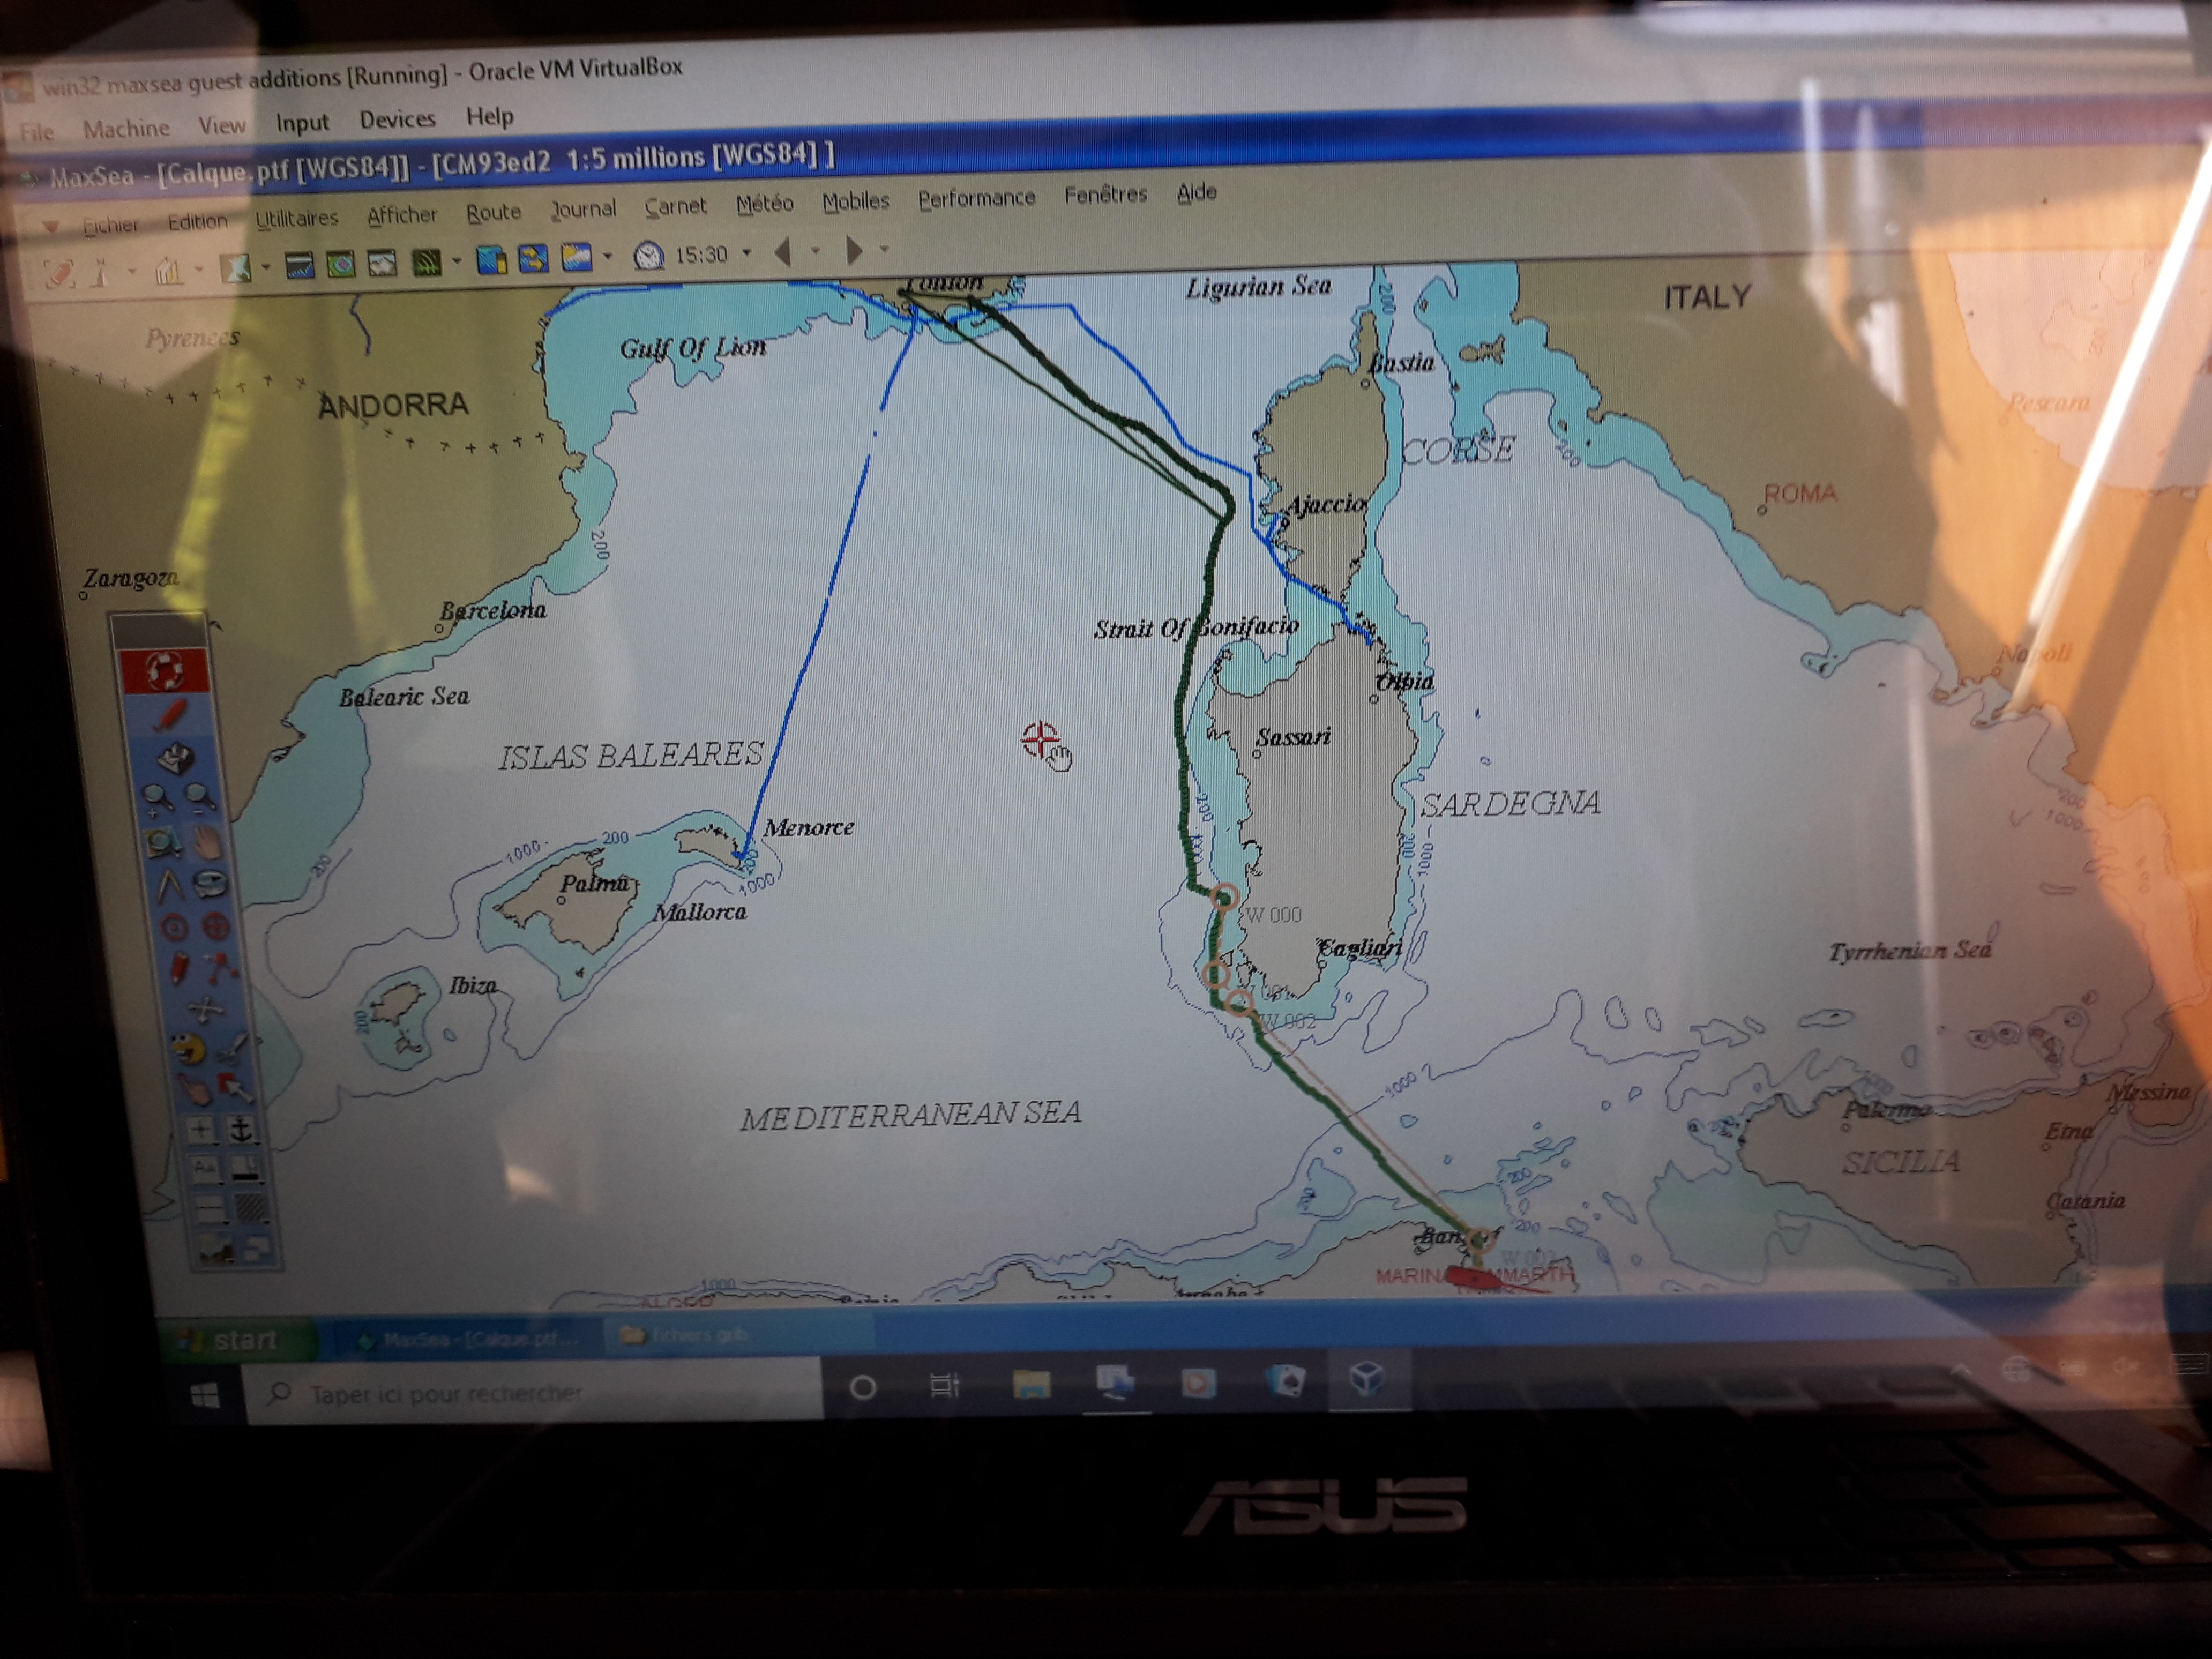
Task: Open the Journal menu
Action: click(583, 208)
